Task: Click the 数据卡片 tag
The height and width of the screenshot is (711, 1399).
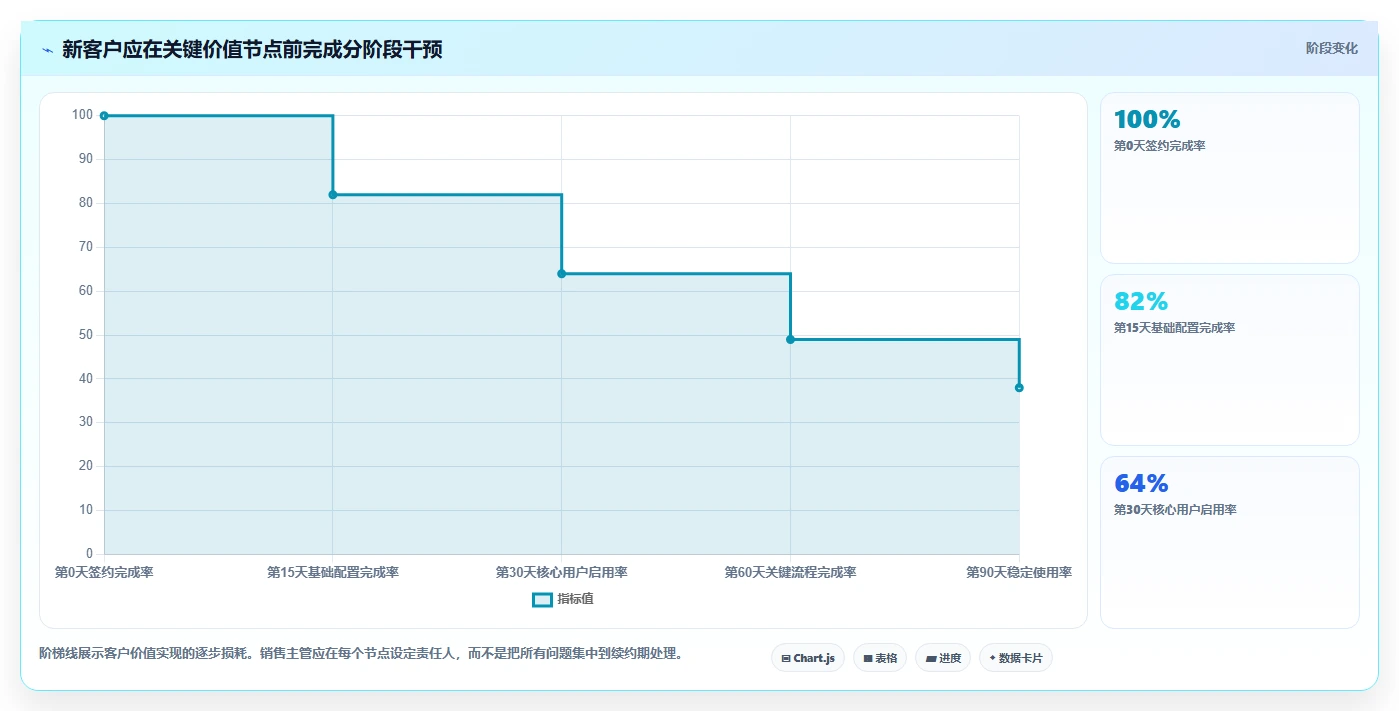Action: tap(1016, 658)
